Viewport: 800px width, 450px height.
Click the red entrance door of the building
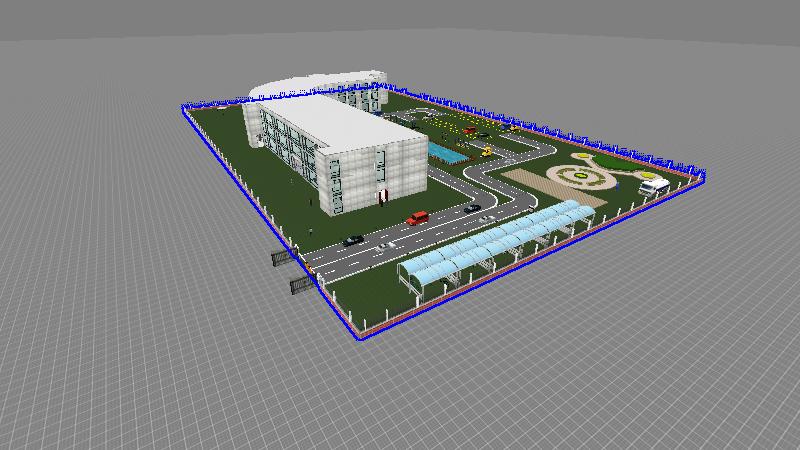[382, 195]
